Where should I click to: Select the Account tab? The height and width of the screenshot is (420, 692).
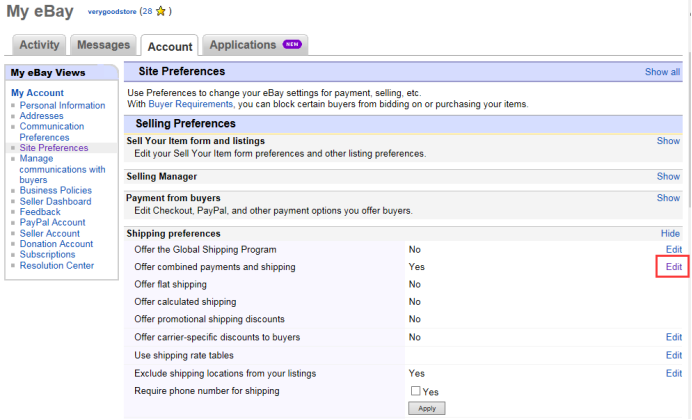tap(169, 46)
